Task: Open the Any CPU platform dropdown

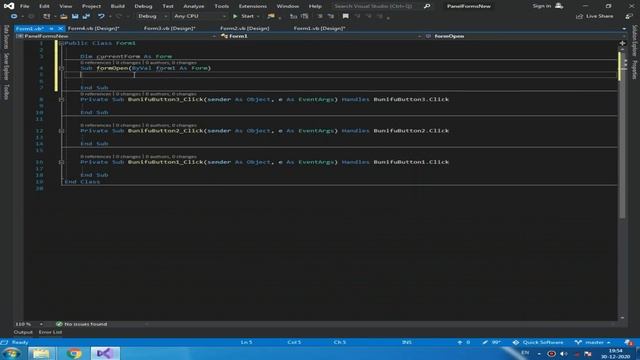Action: pos(200,16)
